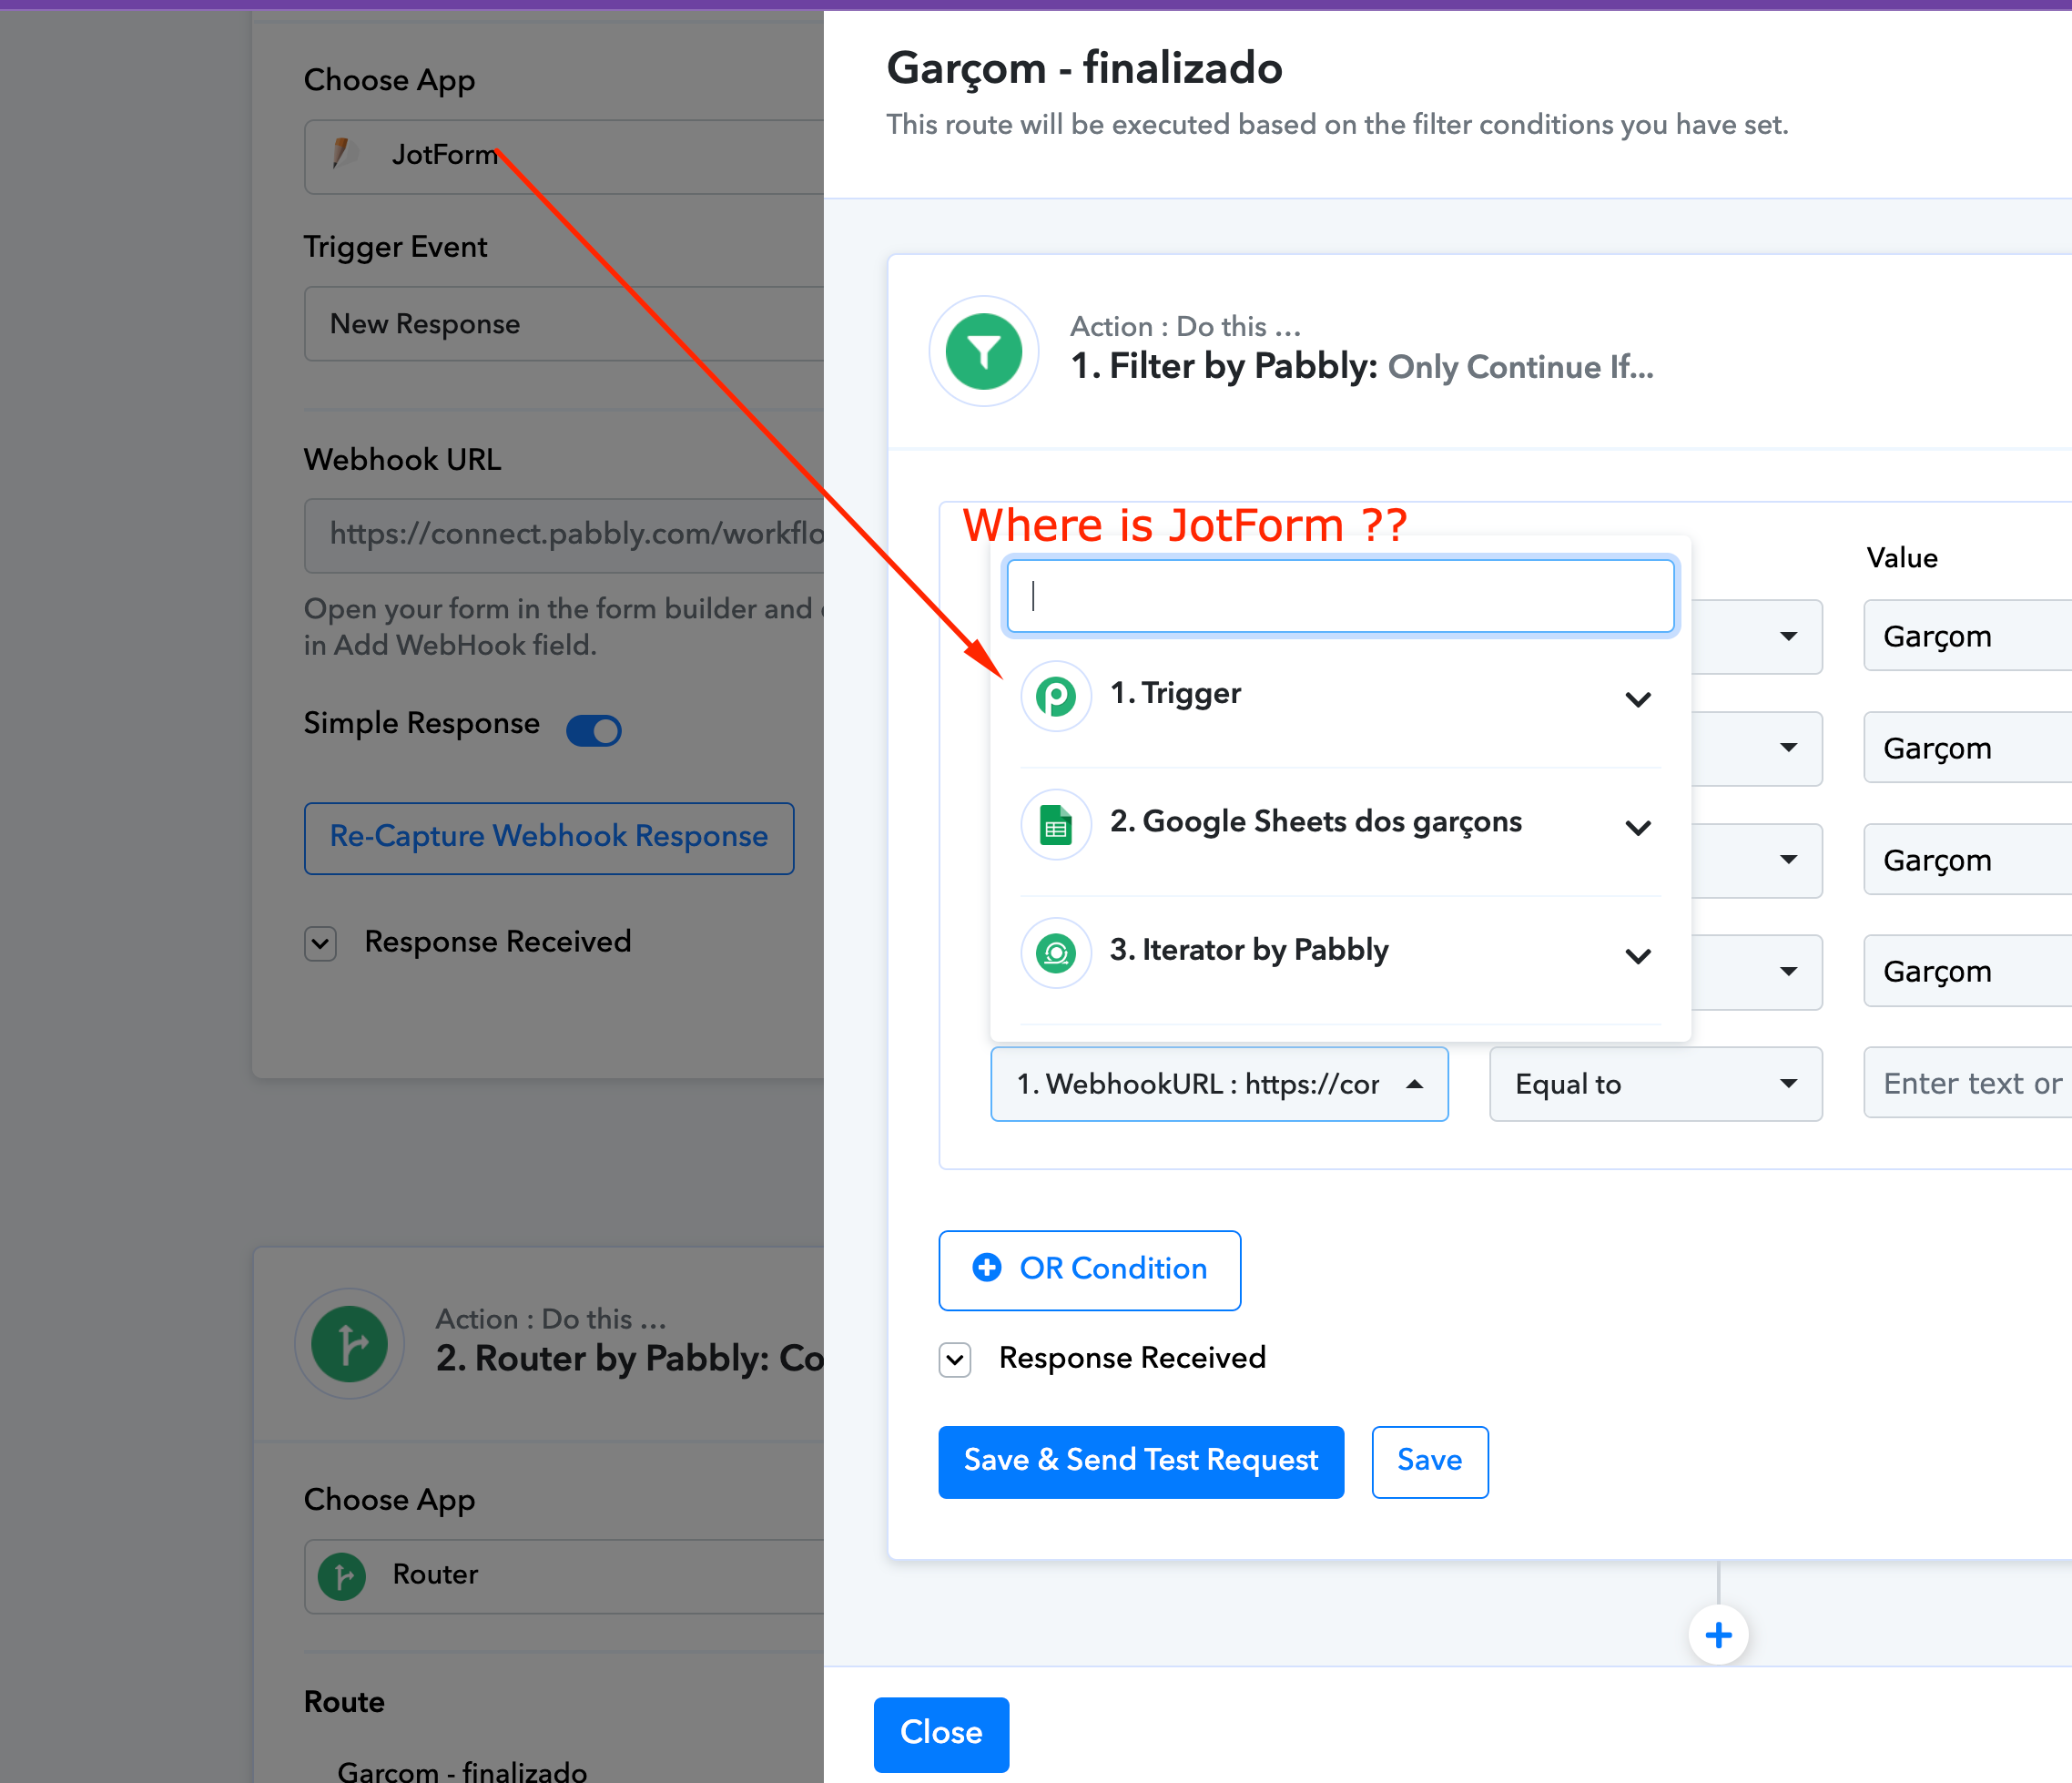Open the New Response Trigger Event dropdown
Image resolution: width=2072 pixels, height=1783 pixels.
tap(564, 324)
